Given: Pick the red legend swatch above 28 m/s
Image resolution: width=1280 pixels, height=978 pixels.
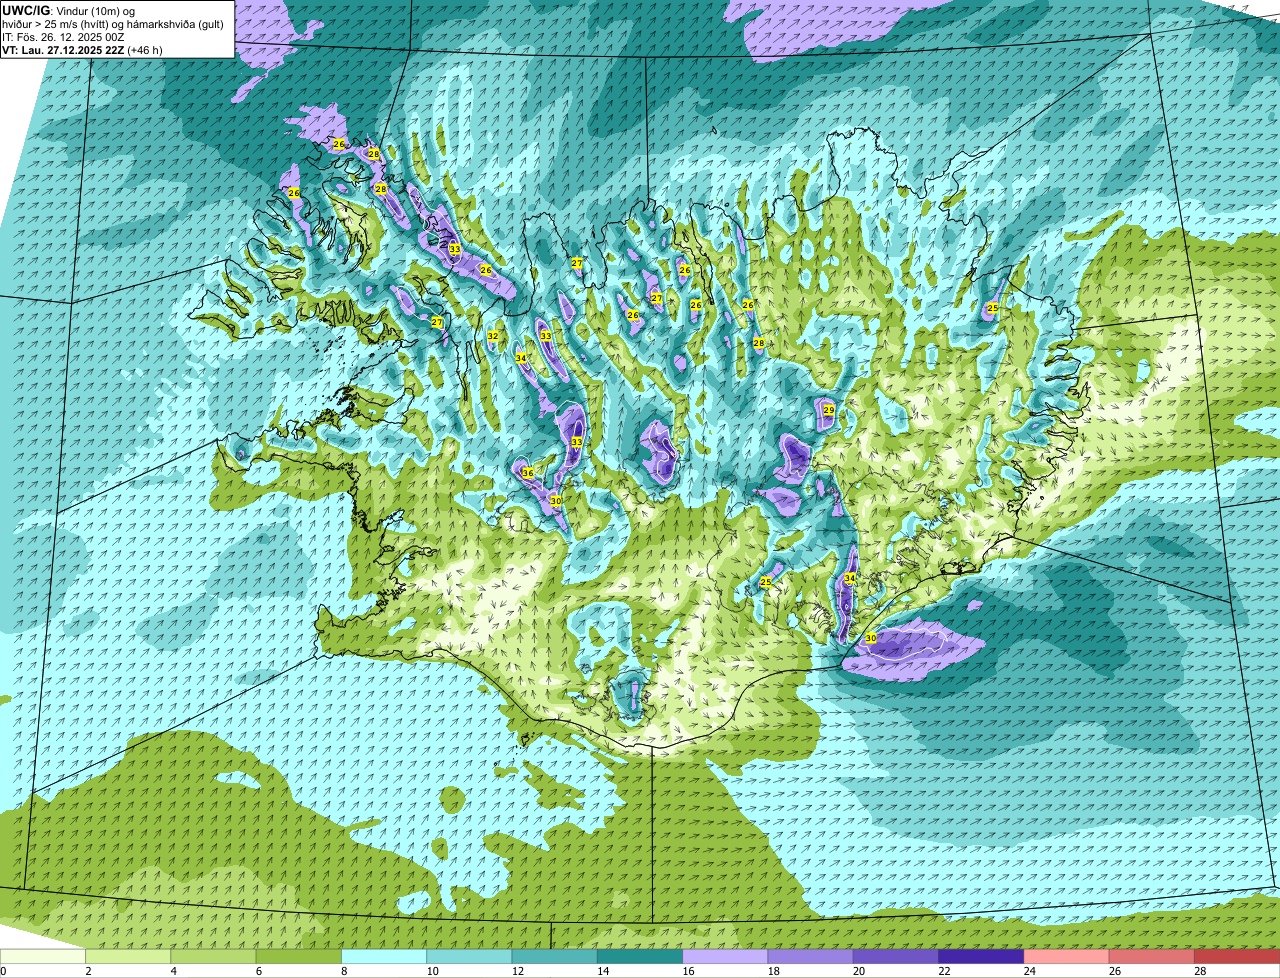Looking at the screenshot, I should (1237, 957).
